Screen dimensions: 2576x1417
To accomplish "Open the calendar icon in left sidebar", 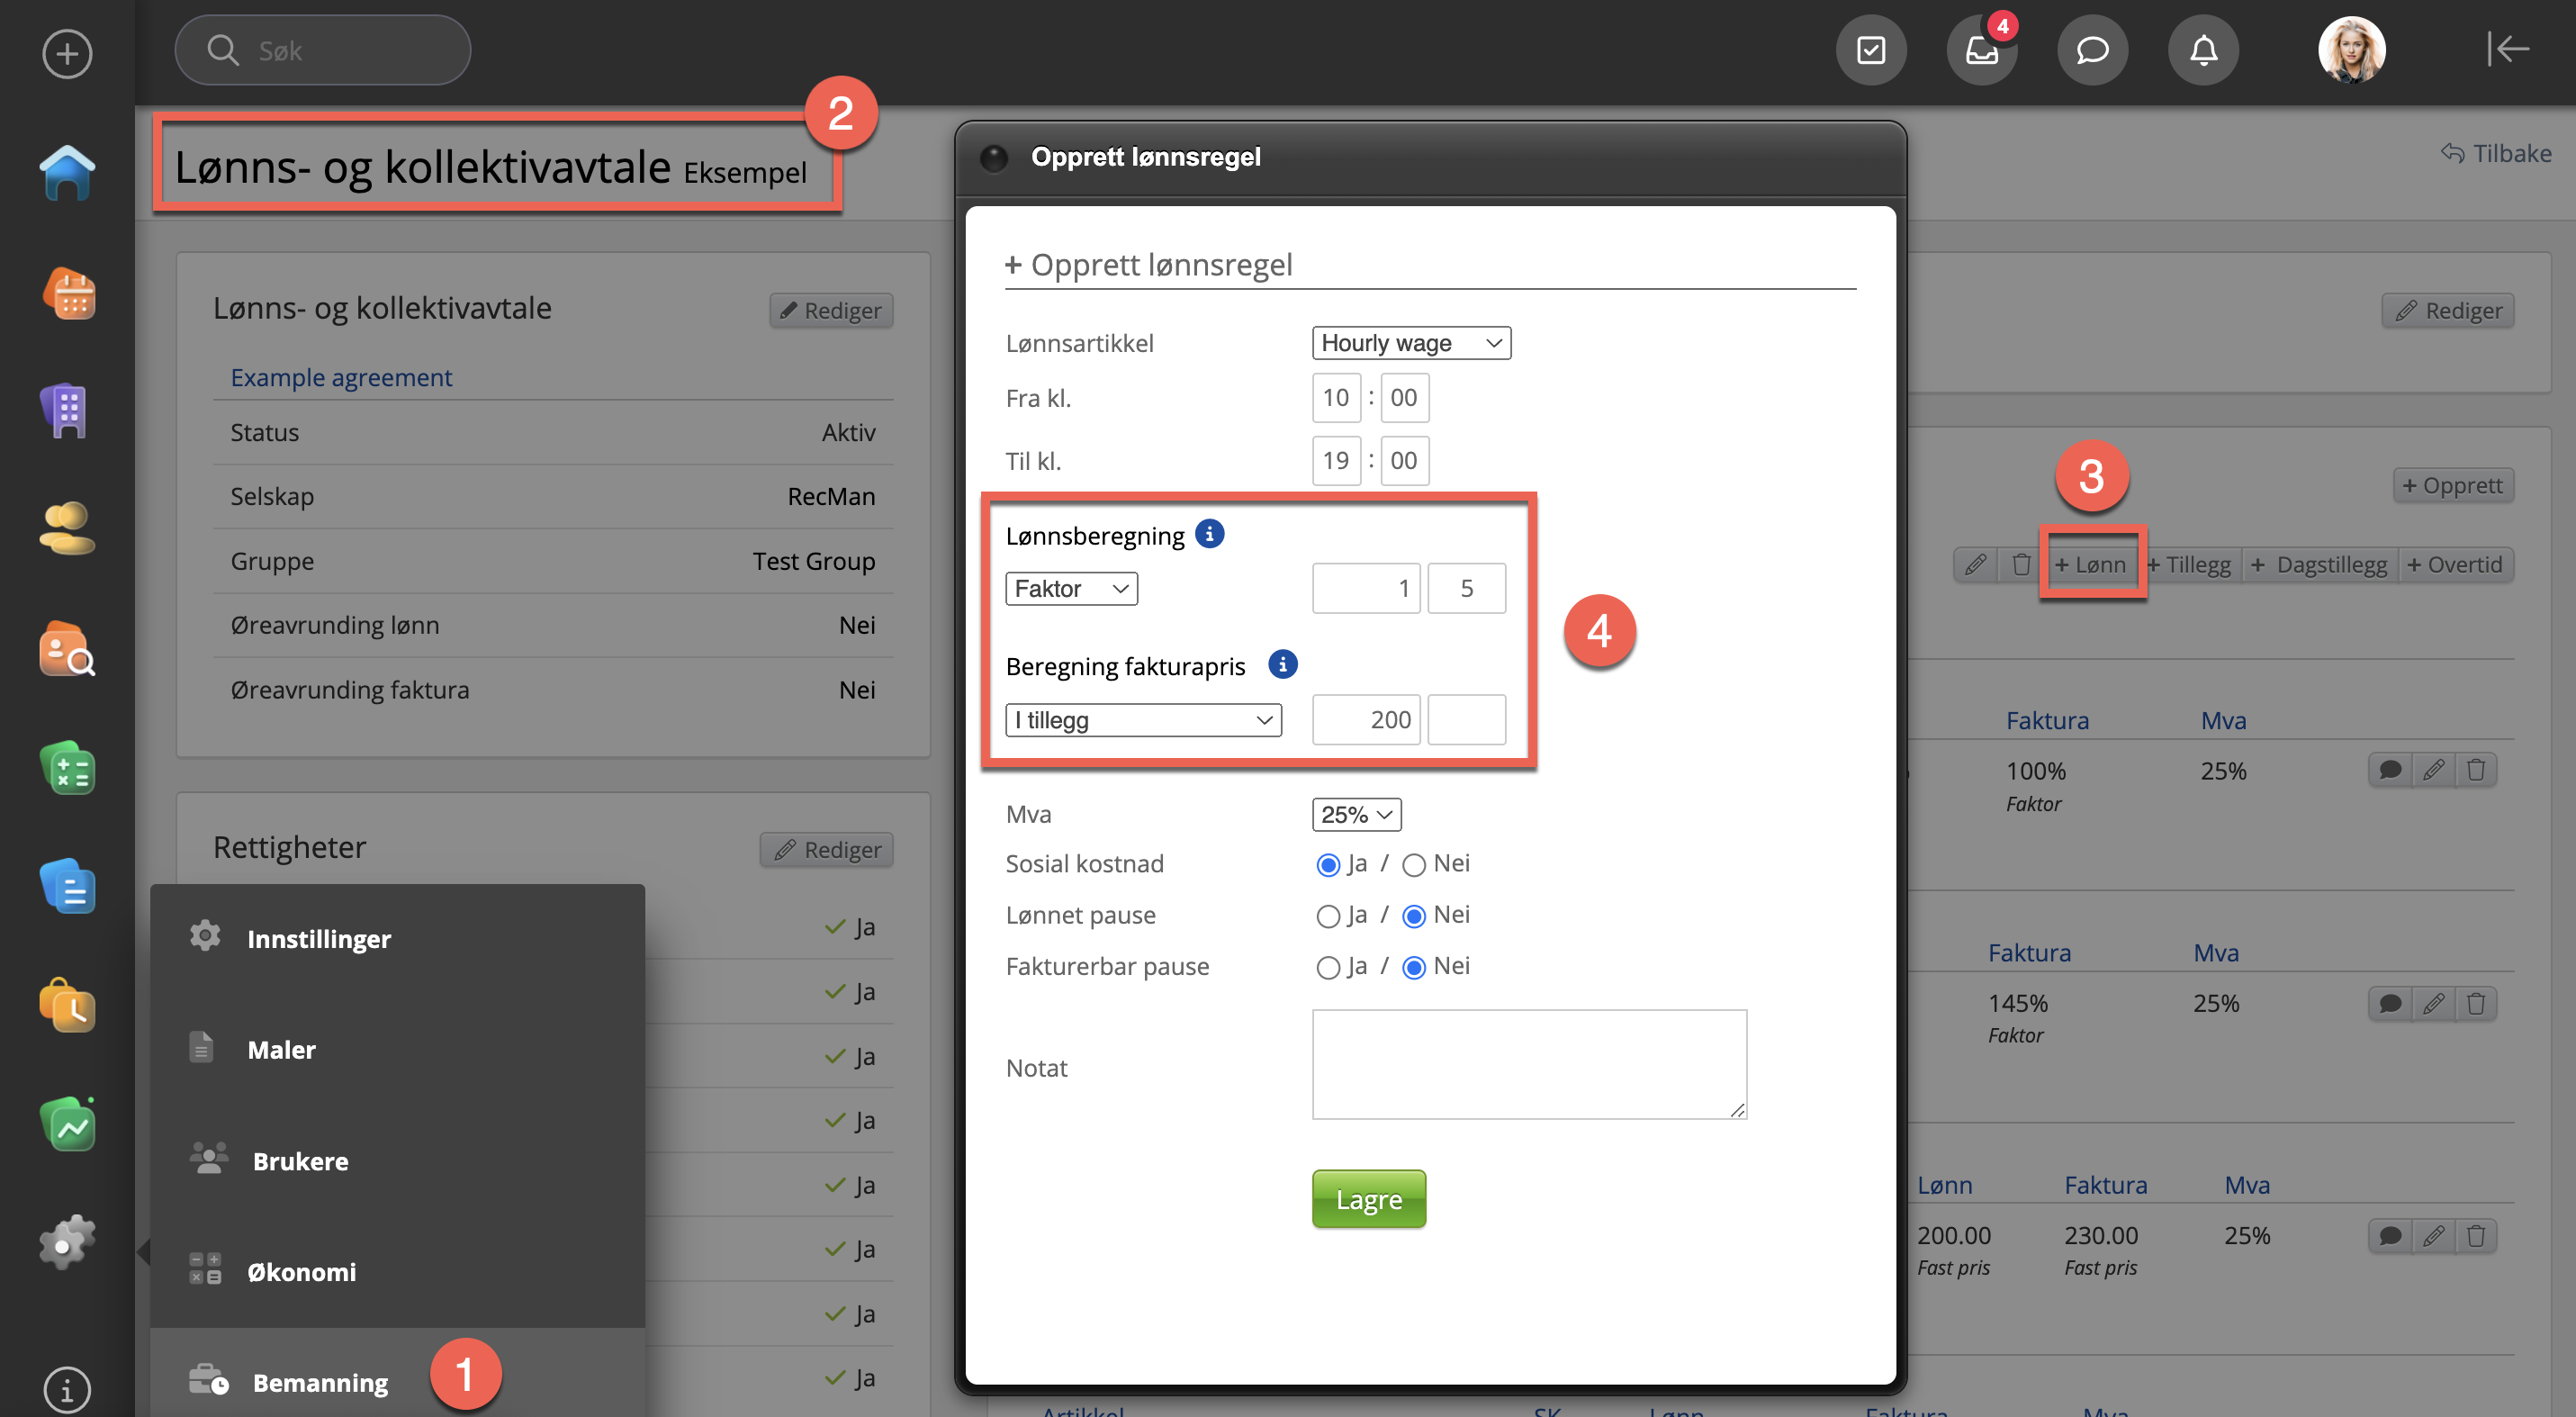I will tap(68, 294).
